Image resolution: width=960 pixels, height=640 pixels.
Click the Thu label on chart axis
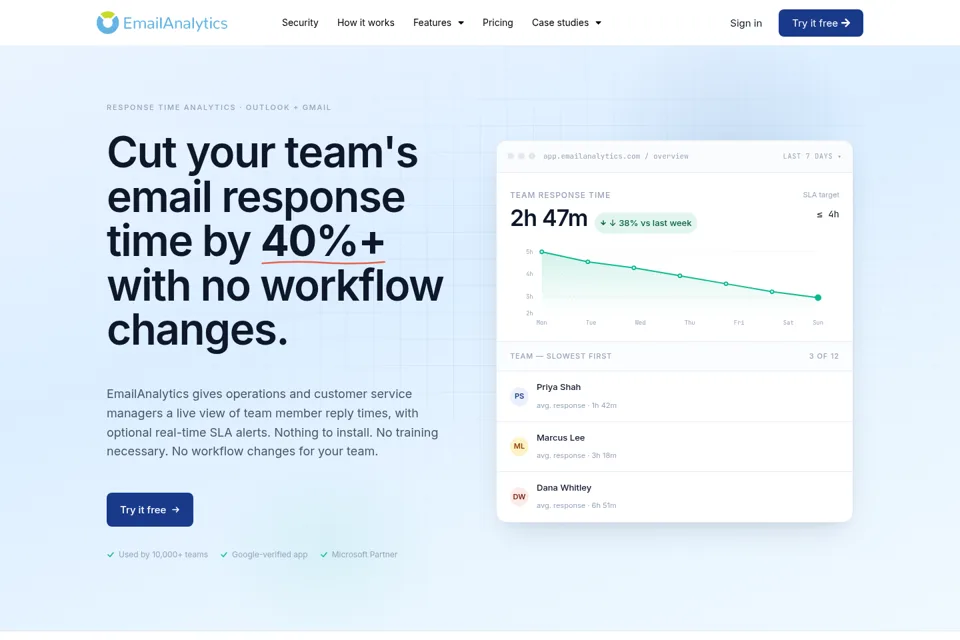tap(689, 323)
